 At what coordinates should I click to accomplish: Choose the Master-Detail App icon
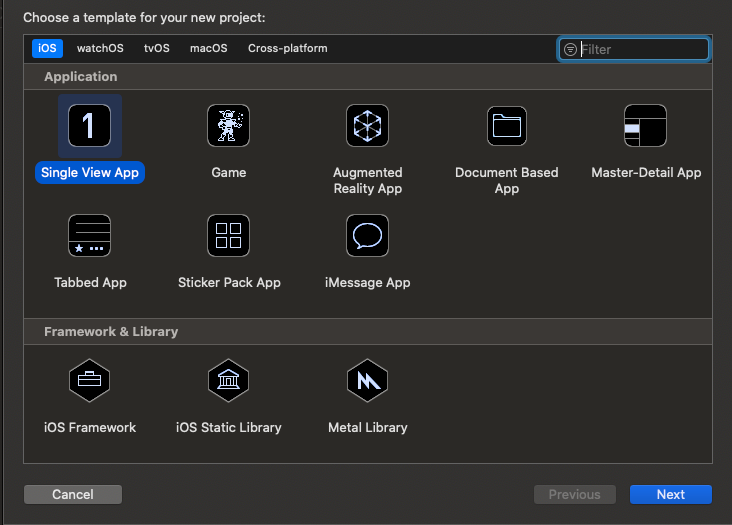646,126
